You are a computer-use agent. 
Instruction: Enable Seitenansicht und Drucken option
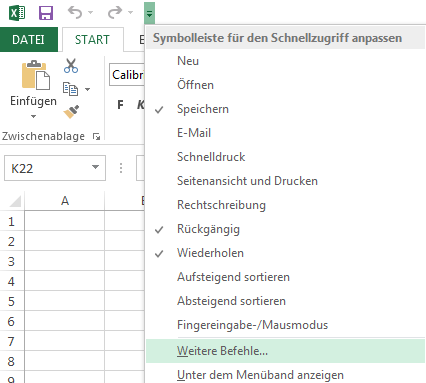tap(286, 181)
